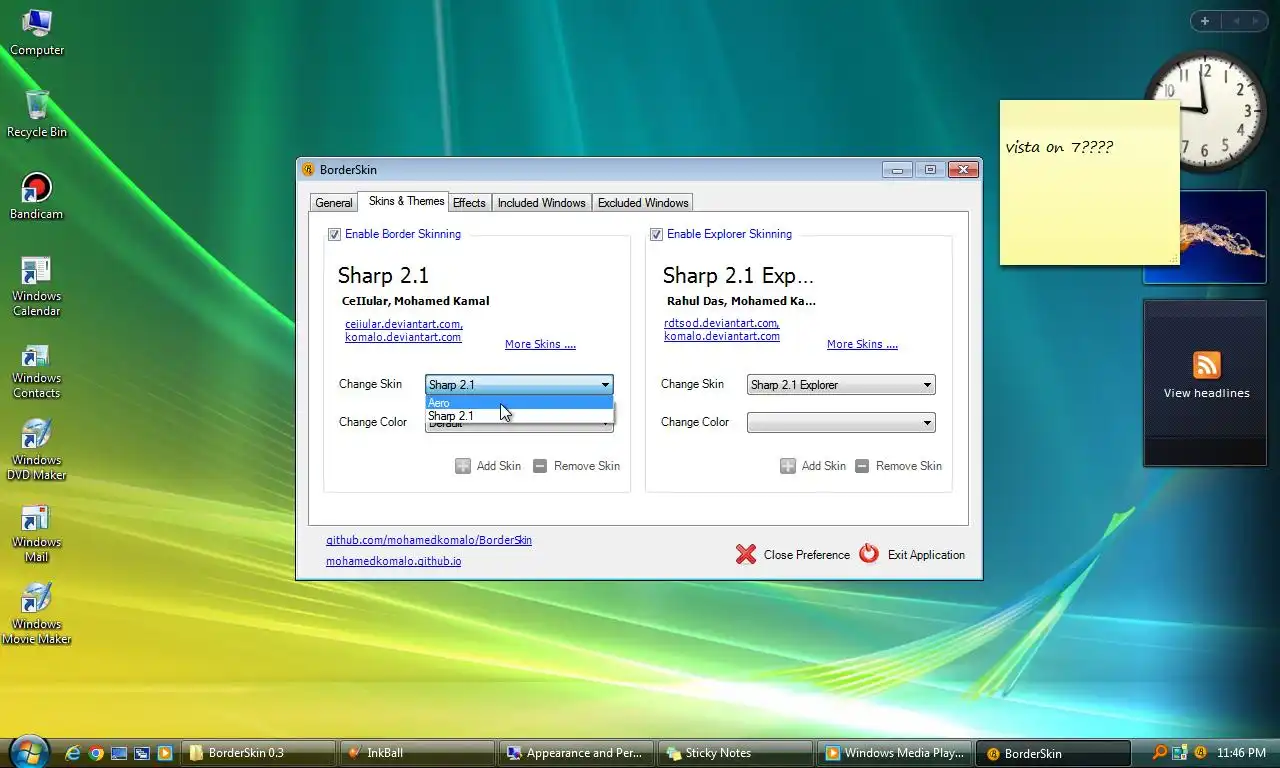Open the github.com/mohamedkomalo/BorderSkin link
This screenshot has height=768, width=1280.
[x=429, y=540]
